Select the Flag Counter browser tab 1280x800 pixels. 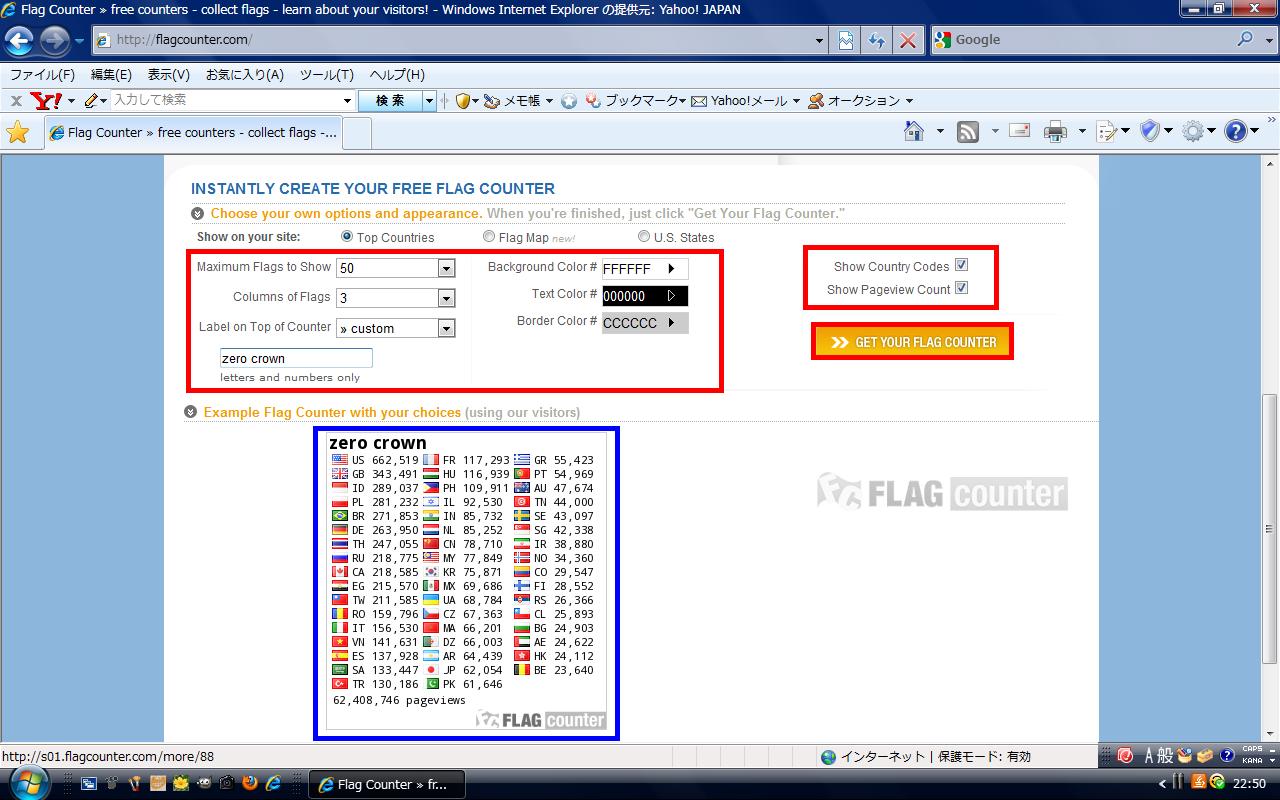(193, 132)
